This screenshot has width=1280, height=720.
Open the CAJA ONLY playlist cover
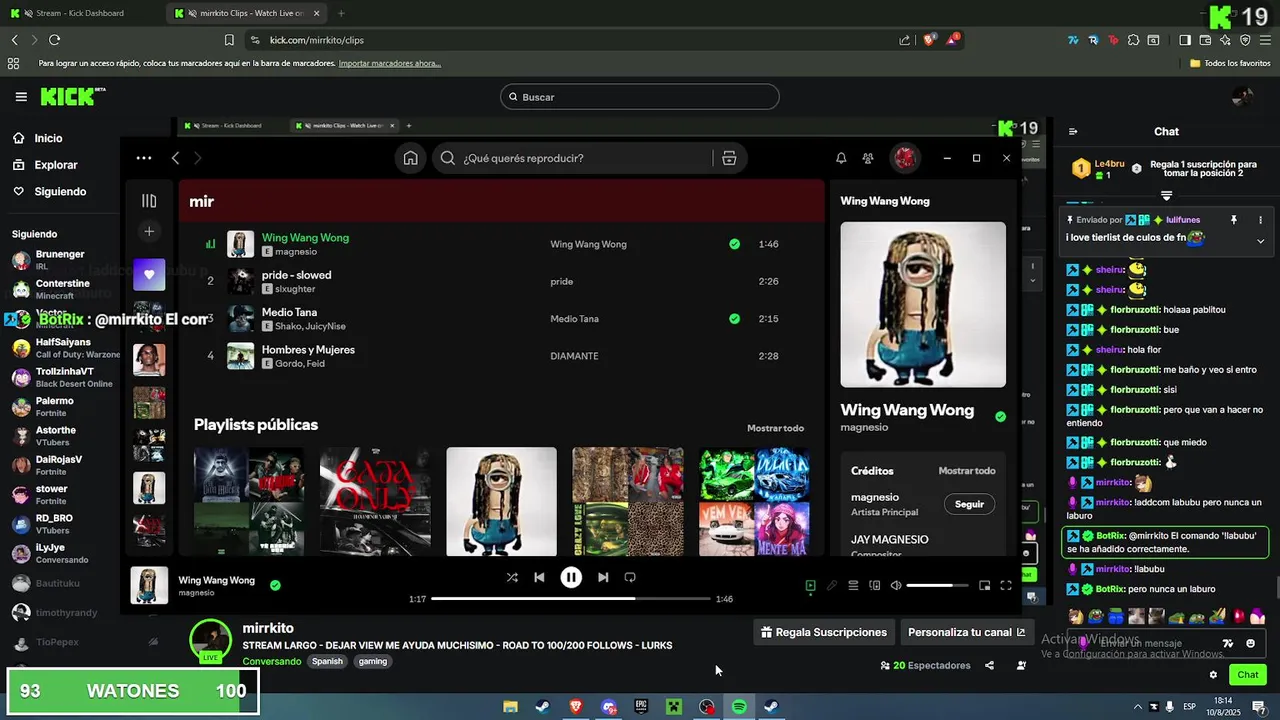[375, 501]
